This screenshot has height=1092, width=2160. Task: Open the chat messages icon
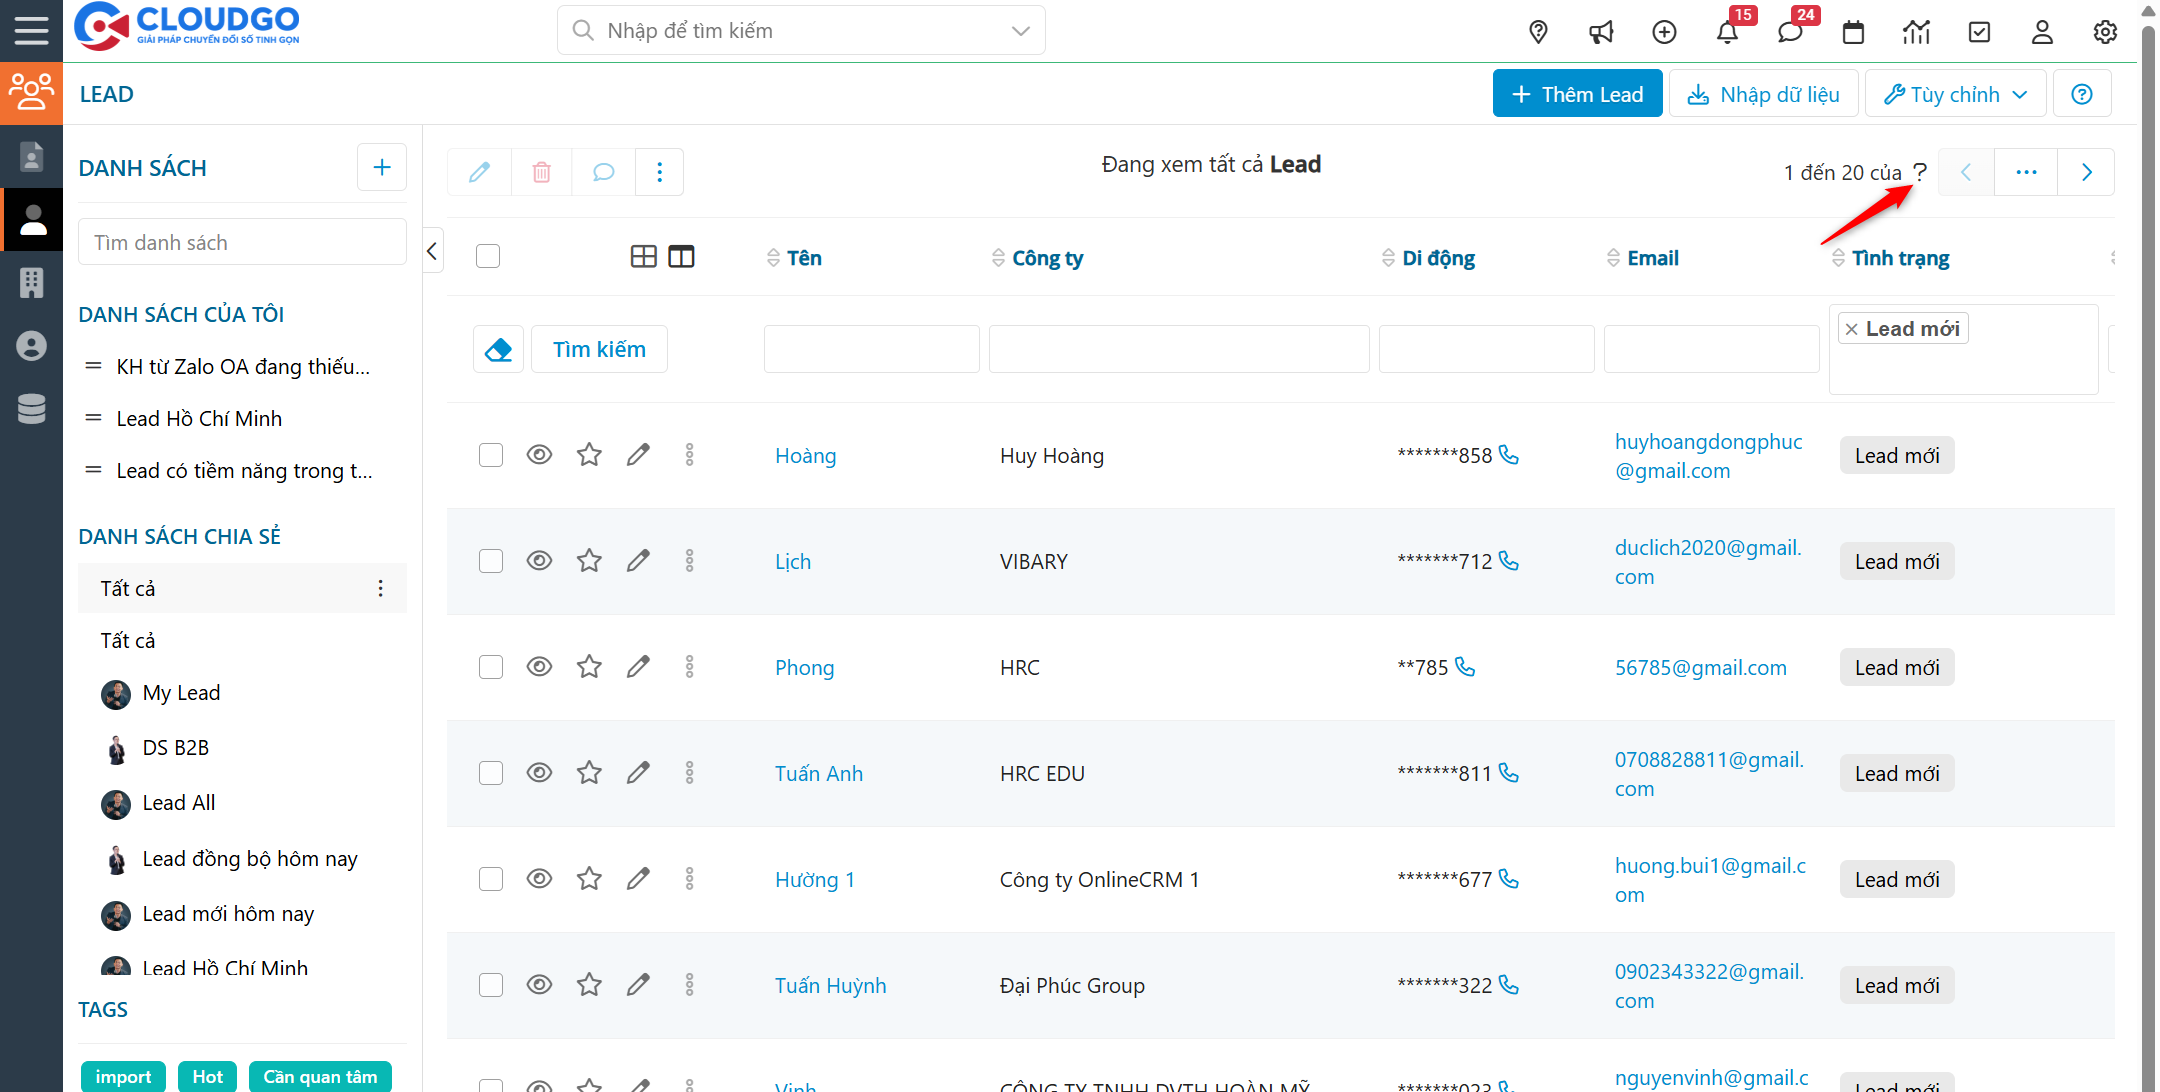click(1789, 32)
